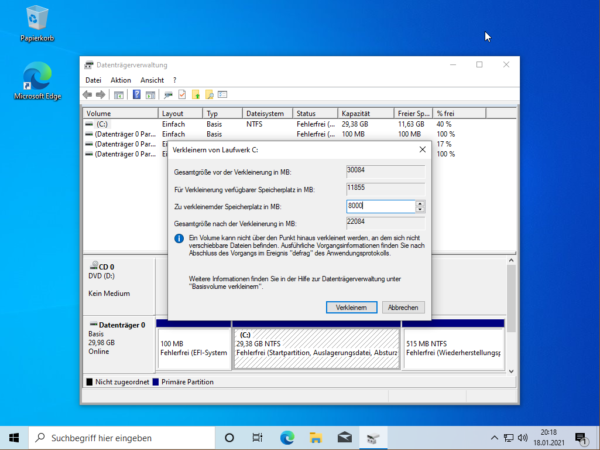Open the notification center icon
Screen dimensions: 600x450
582,438
